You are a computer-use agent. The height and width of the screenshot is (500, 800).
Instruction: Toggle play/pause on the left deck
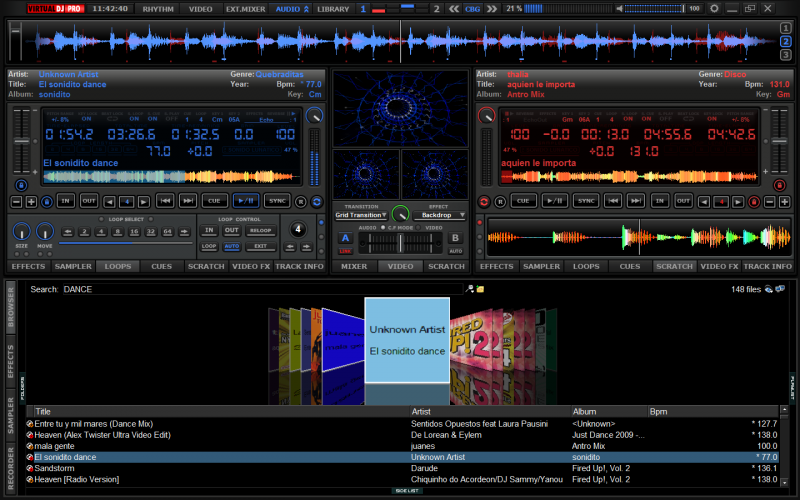coord(246,201)
